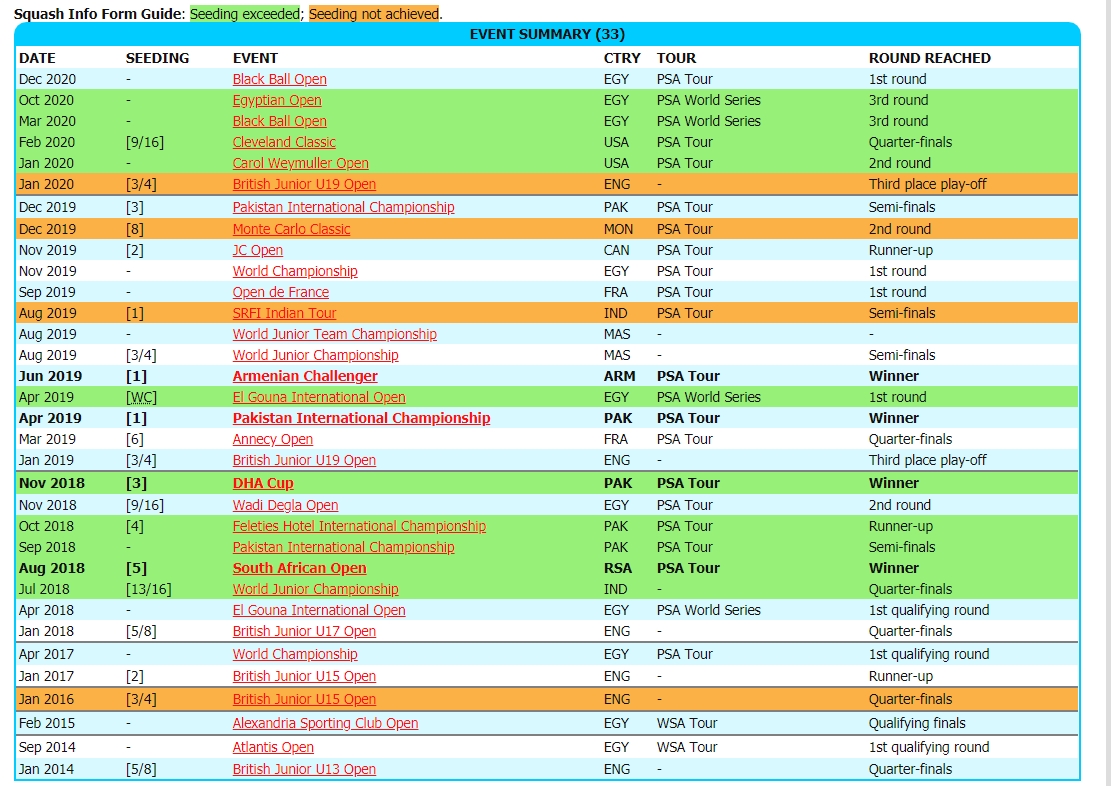Open the Annecy Open event link

tap(272, 439)
